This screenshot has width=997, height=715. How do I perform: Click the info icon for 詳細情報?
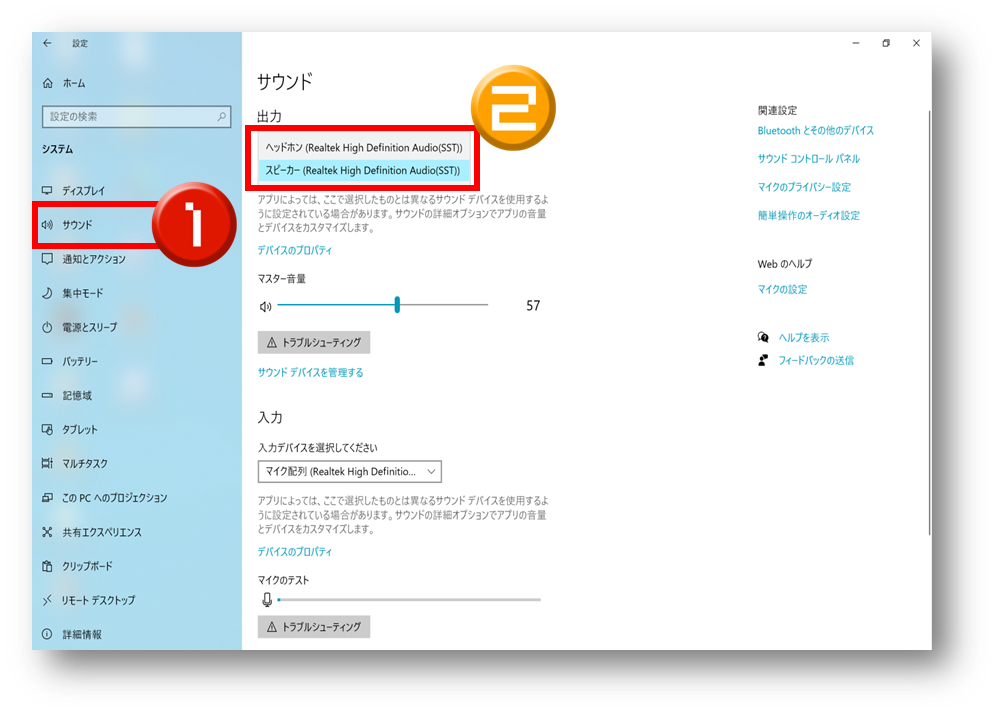click(x=47, y=634)
